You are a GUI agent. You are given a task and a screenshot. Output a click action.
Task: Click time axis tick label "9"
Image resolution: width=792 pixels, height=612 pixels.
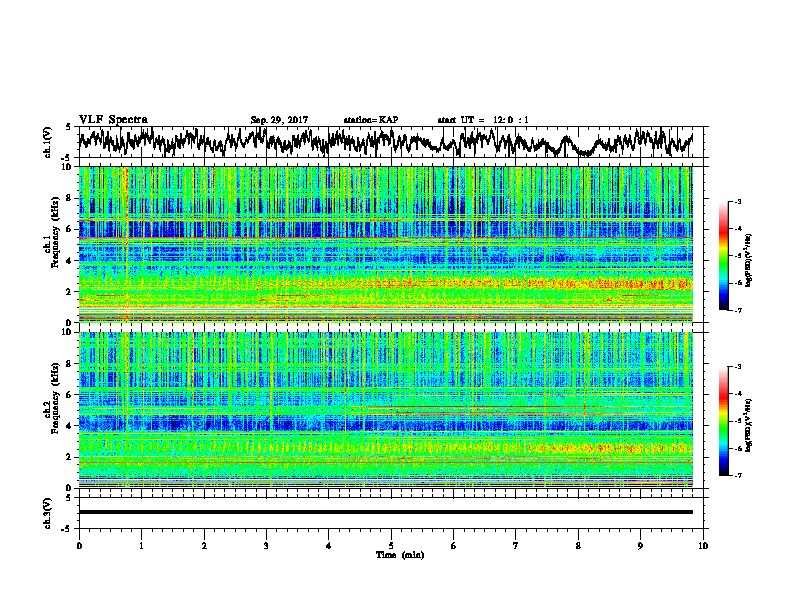pos(640,546)
